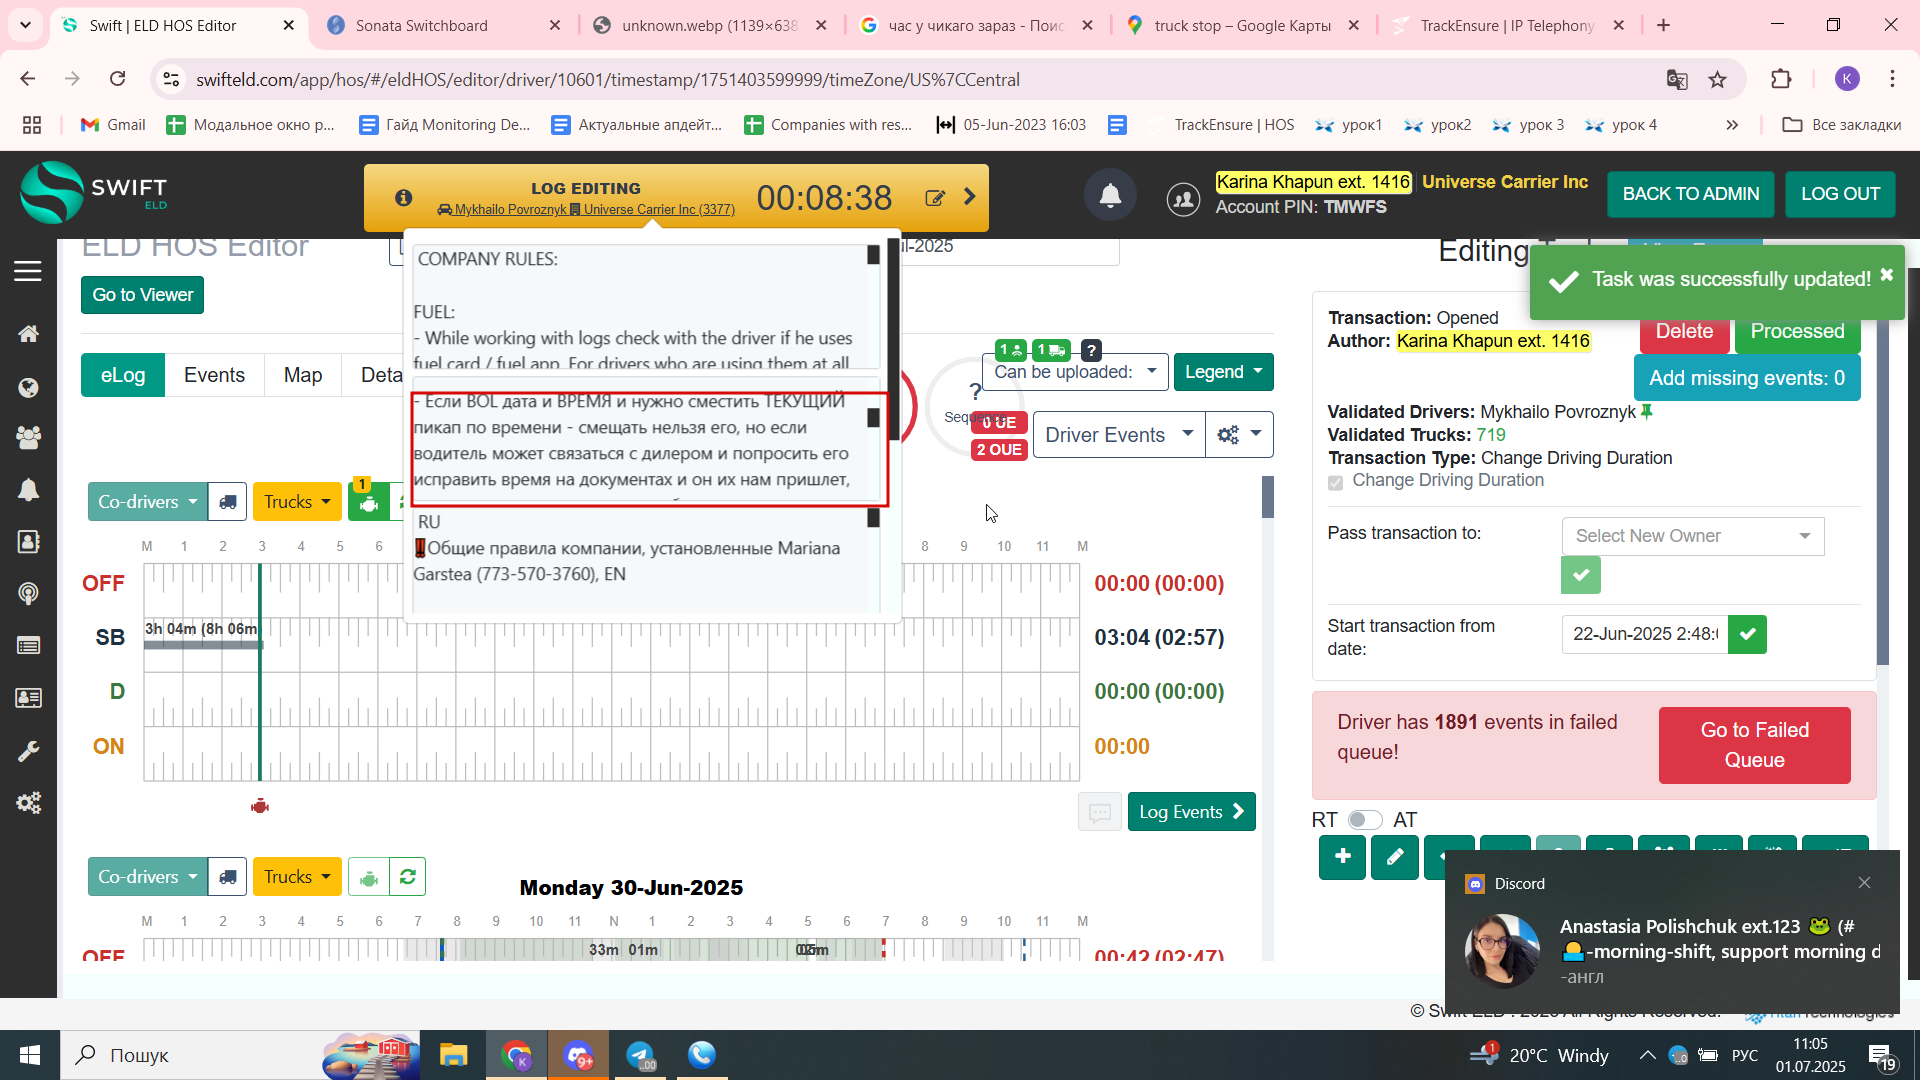Image resolution: width=1920 pixels, height=1080 pixels.
Task: Open the users group sidebar icon
Action: pos(28,437)
